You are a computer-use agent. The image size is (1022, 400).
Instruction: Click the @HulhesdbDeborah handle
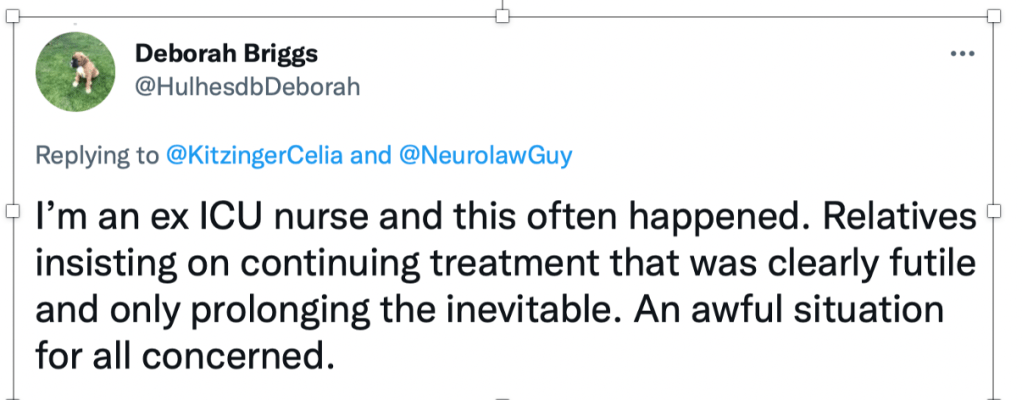coord(247,86)
